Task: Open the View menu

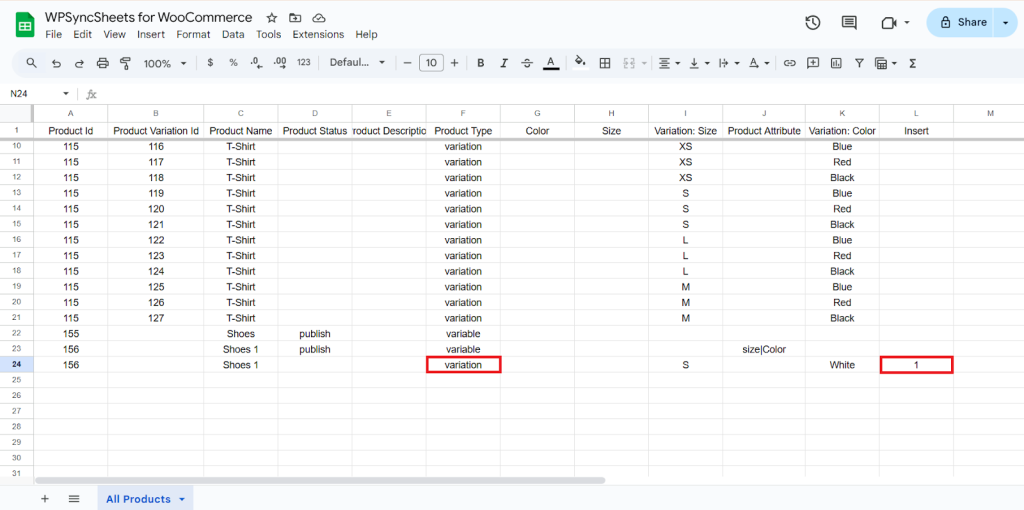Action: [x=114, y=35]
